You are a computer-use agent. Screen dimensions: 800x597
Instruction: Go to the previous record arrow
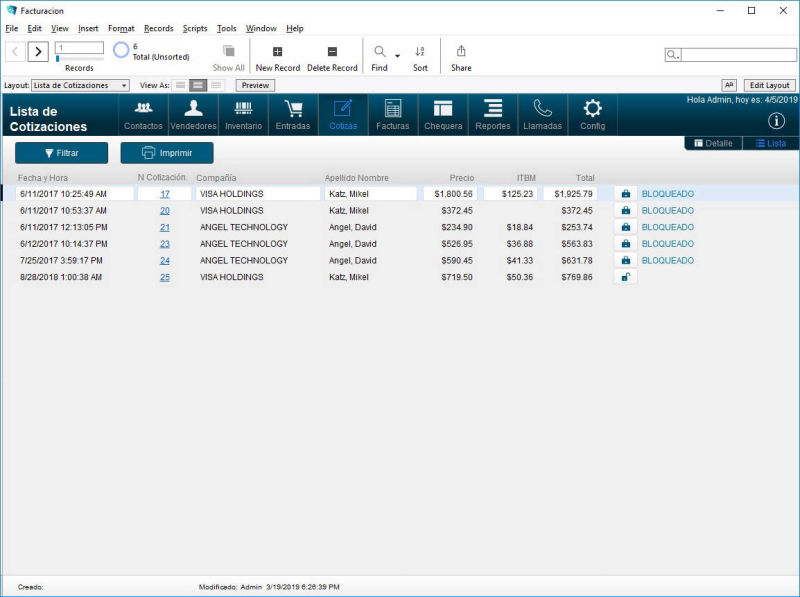15,52
